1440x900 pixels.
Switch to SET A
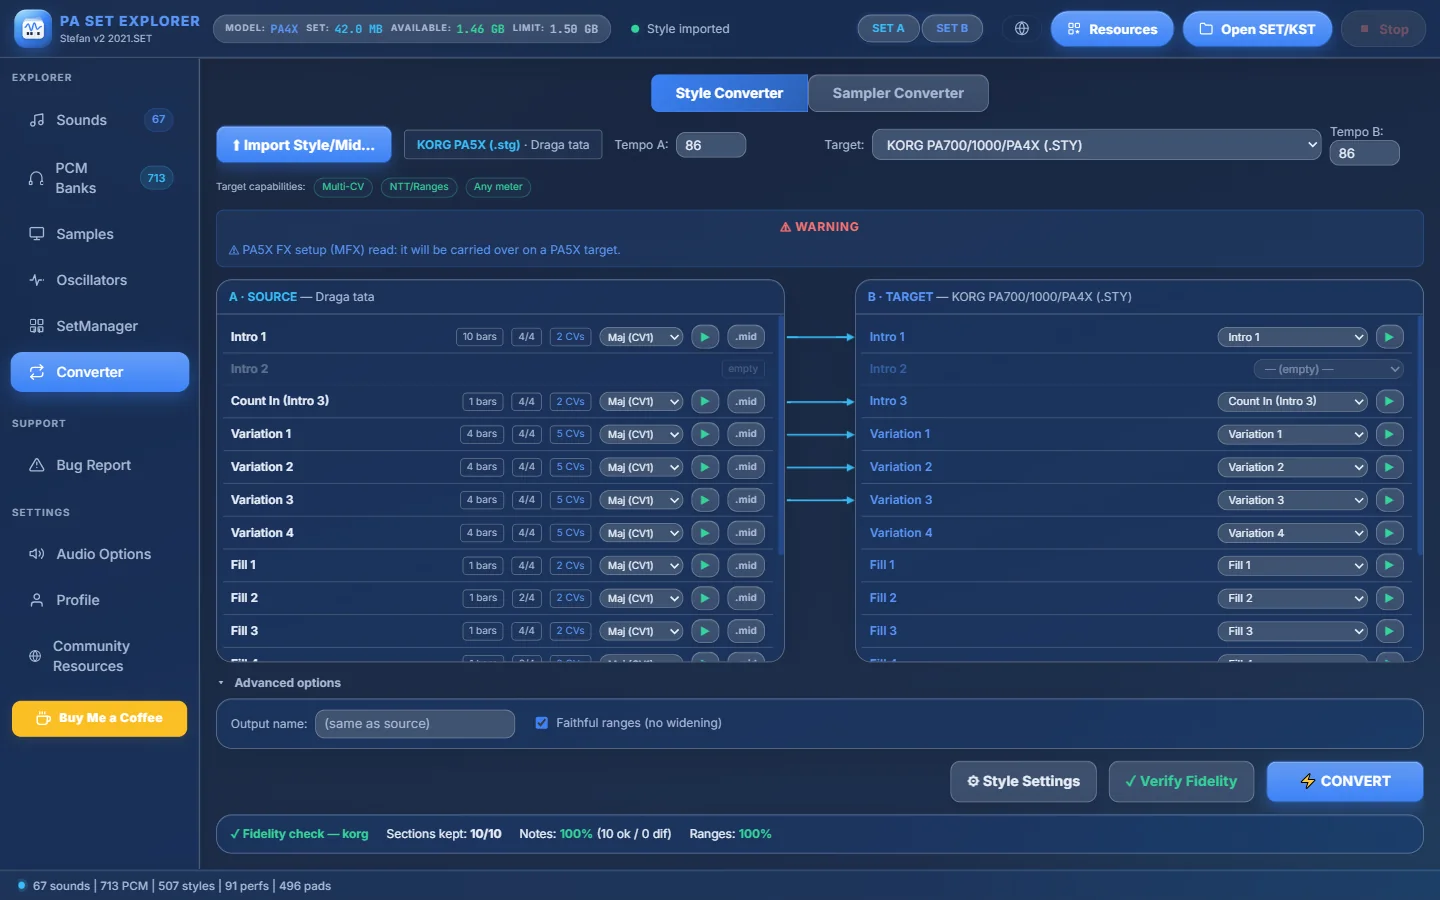[888, 29]
